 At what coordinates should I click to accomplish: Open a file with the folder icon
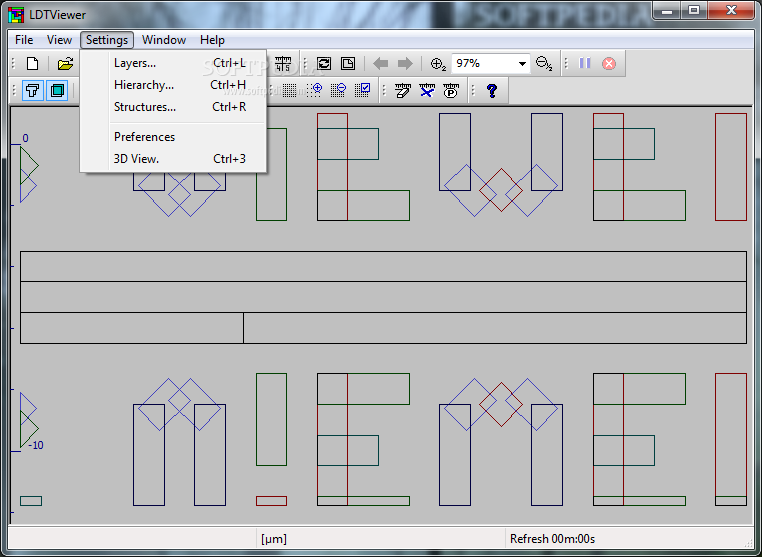coord(65,64)
